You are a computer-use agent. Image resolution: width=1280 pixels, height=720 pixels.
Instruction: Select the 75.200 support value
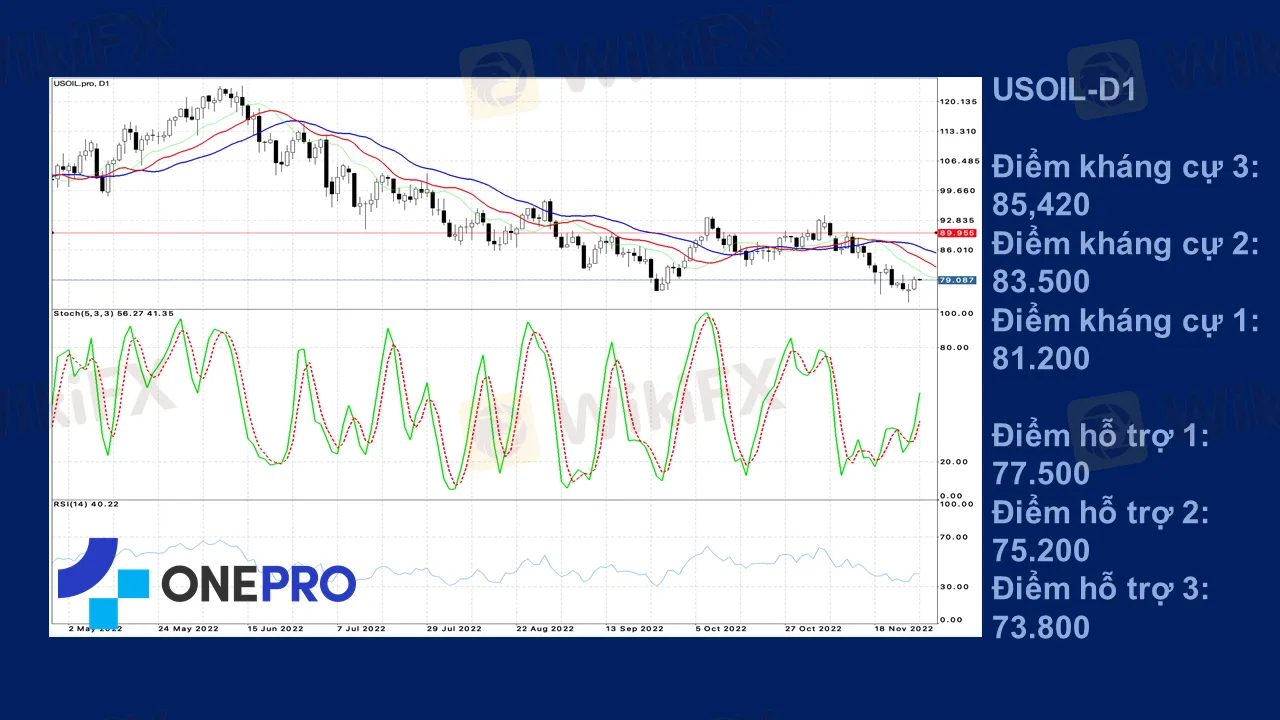point(1041,550)
